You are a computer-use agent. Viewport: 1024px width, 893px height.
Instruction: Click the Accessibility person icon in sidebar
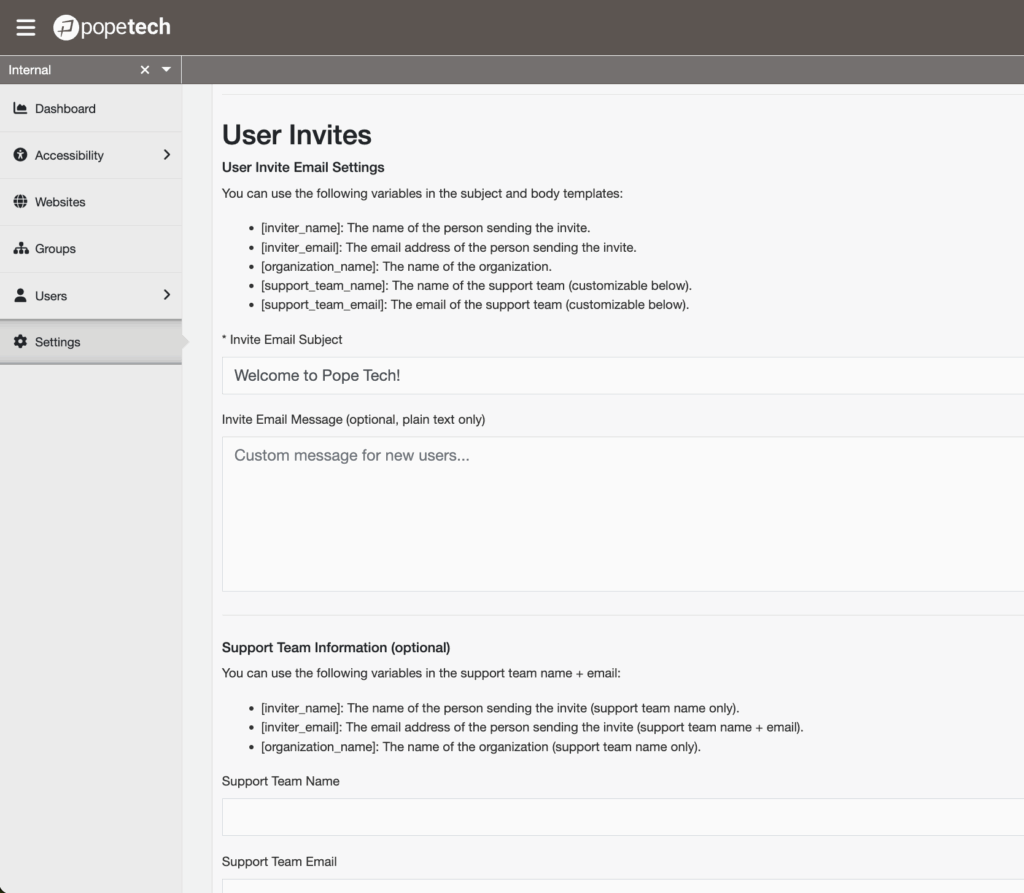point(20,155)
